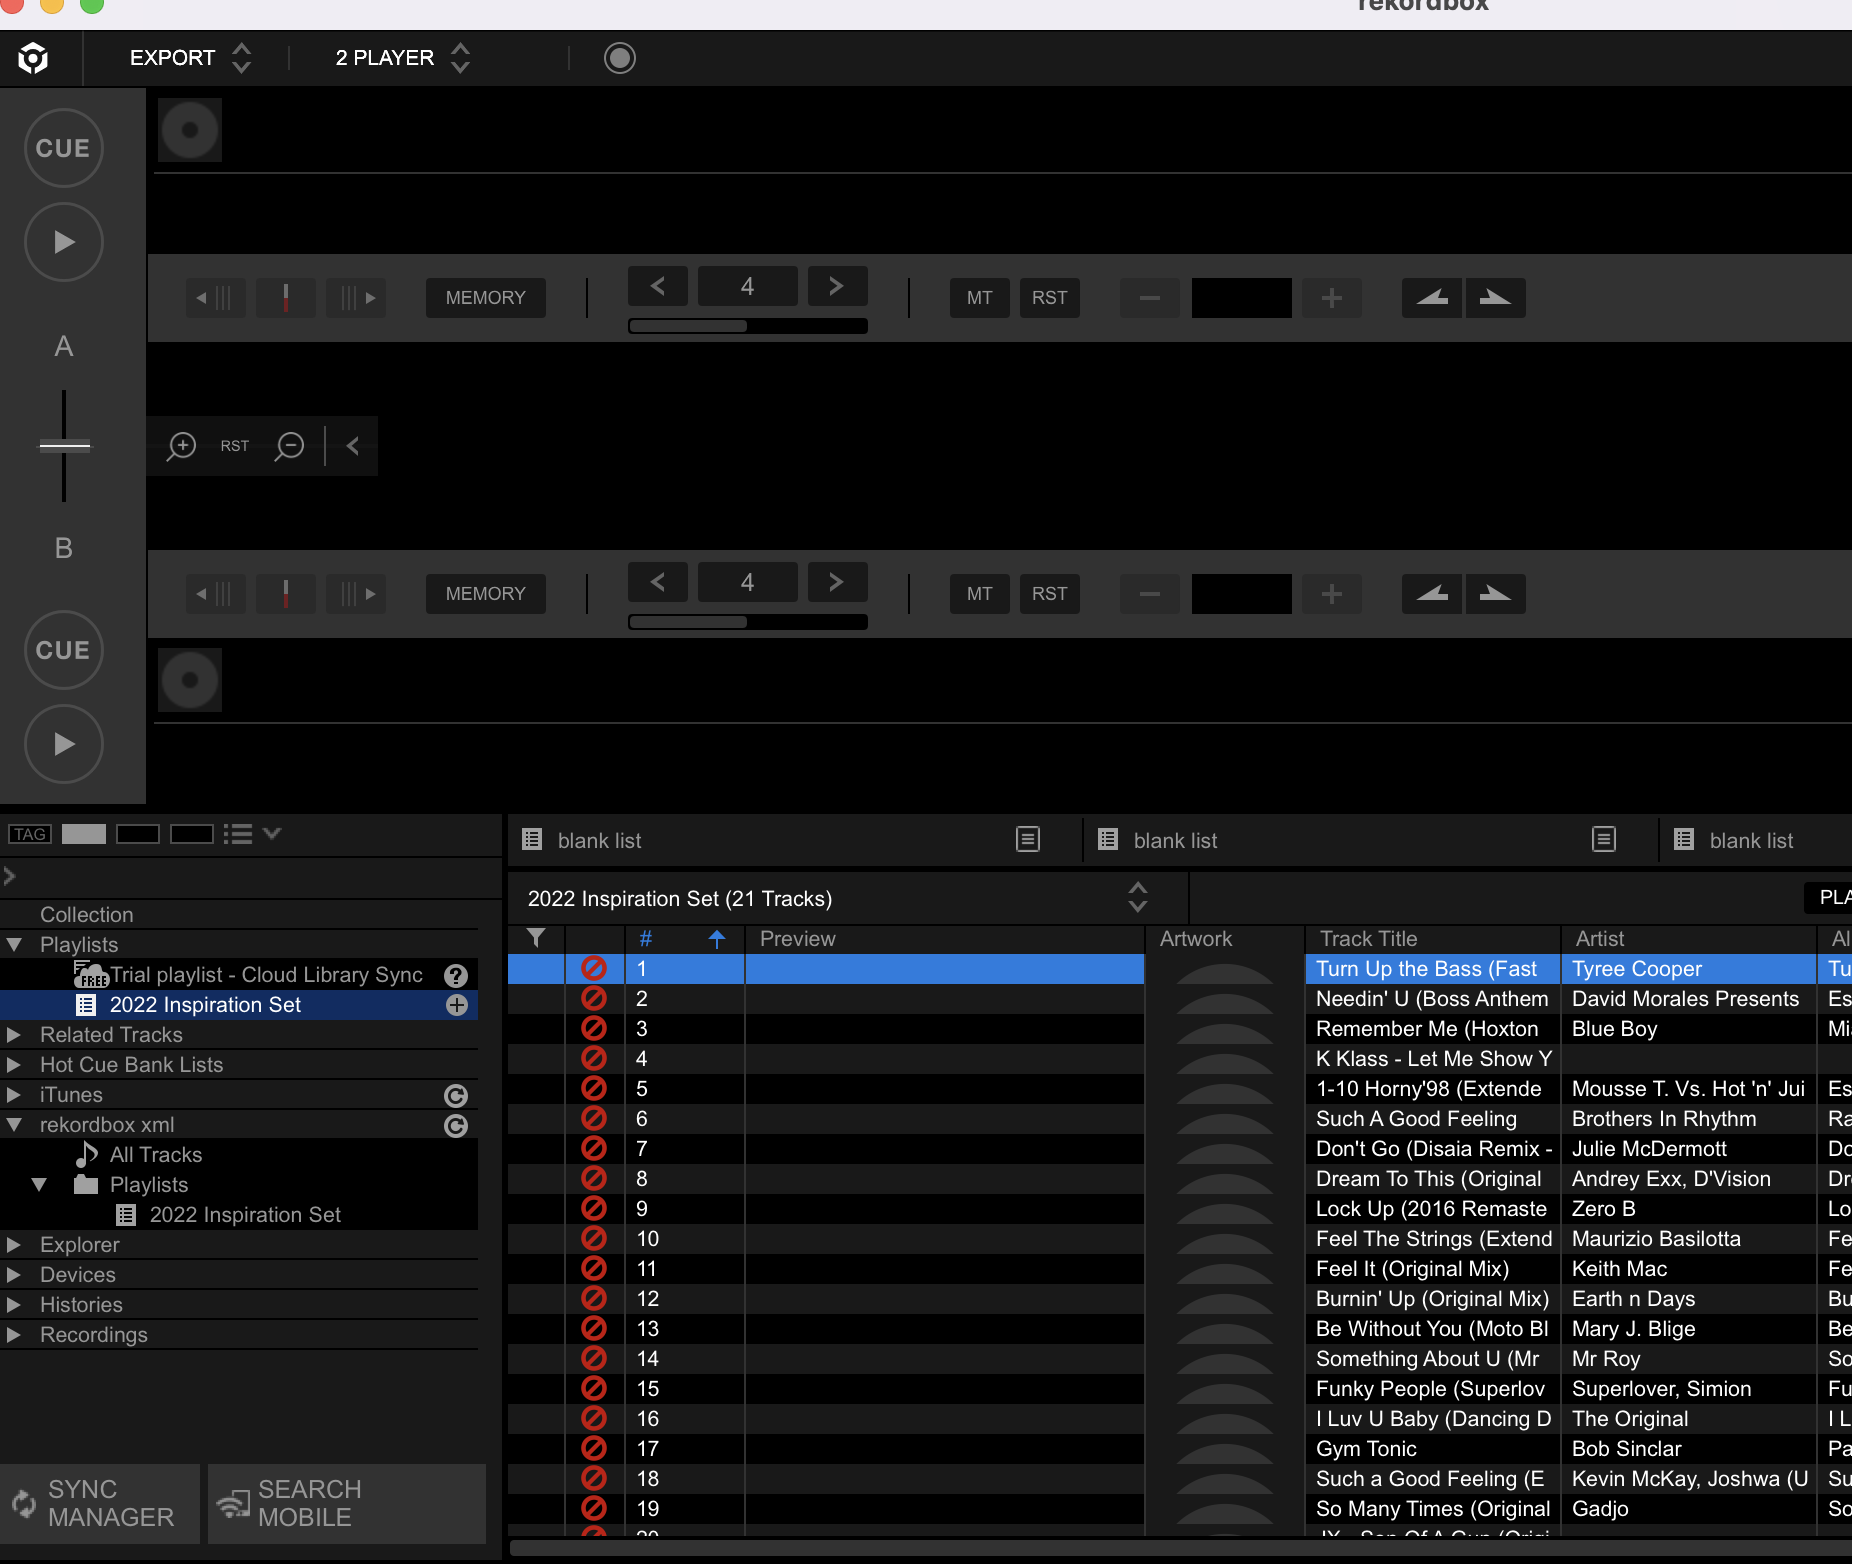This screenshot has width=1852, height=1564.
Task: Click the record button in top bar
Action: click(x=619, y=58)
